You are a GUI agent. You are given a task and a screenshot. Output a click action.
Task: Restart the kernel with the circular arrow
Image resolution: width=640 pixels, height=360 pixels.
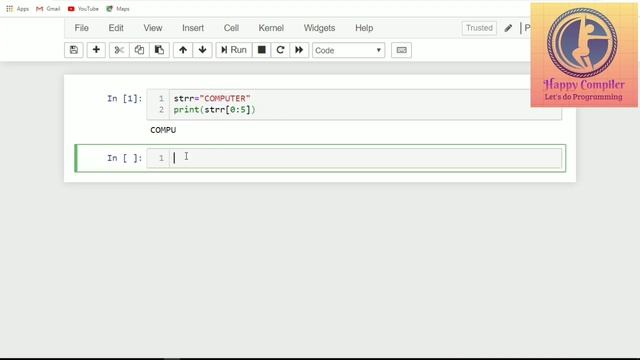pos(280,50)
